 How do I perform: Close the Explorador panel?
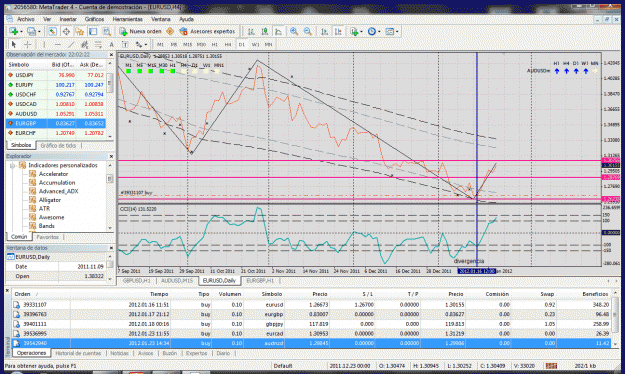[x=111, y=156]
